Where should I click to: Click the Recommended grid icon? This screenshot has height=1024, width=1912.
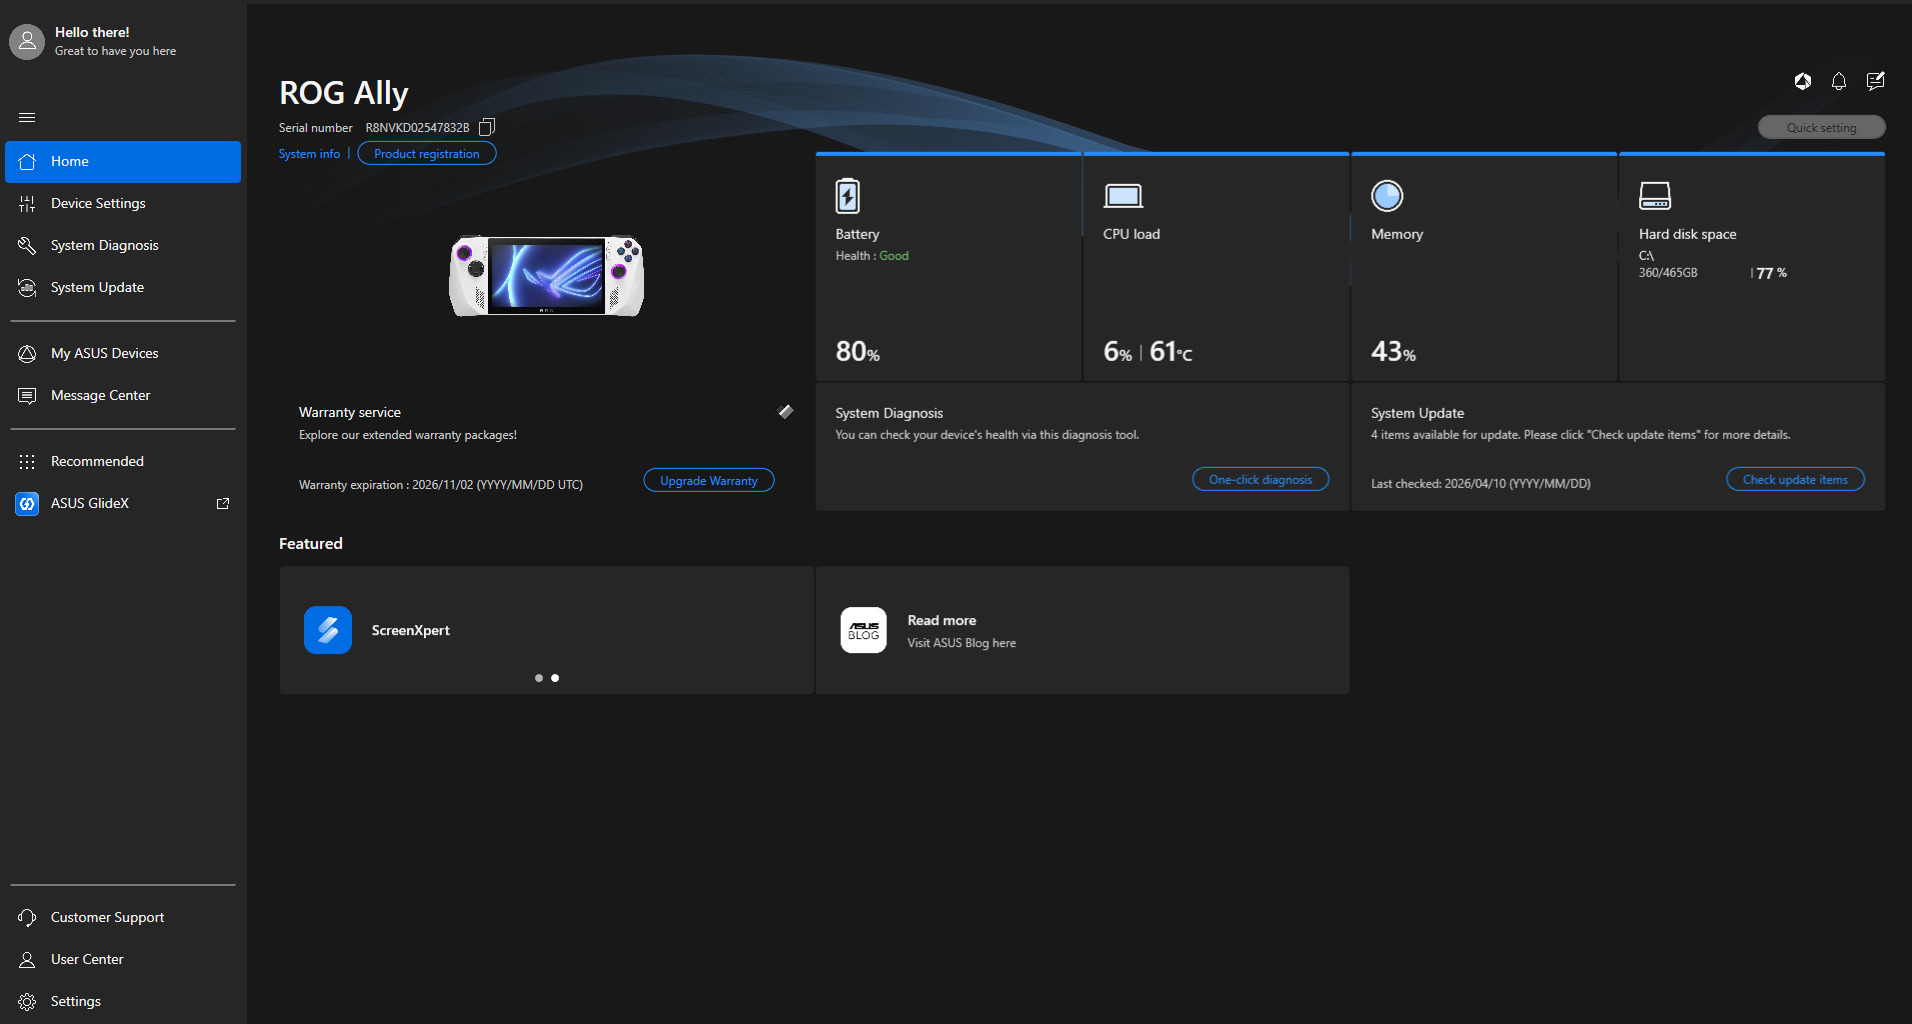tap(27, 461)
